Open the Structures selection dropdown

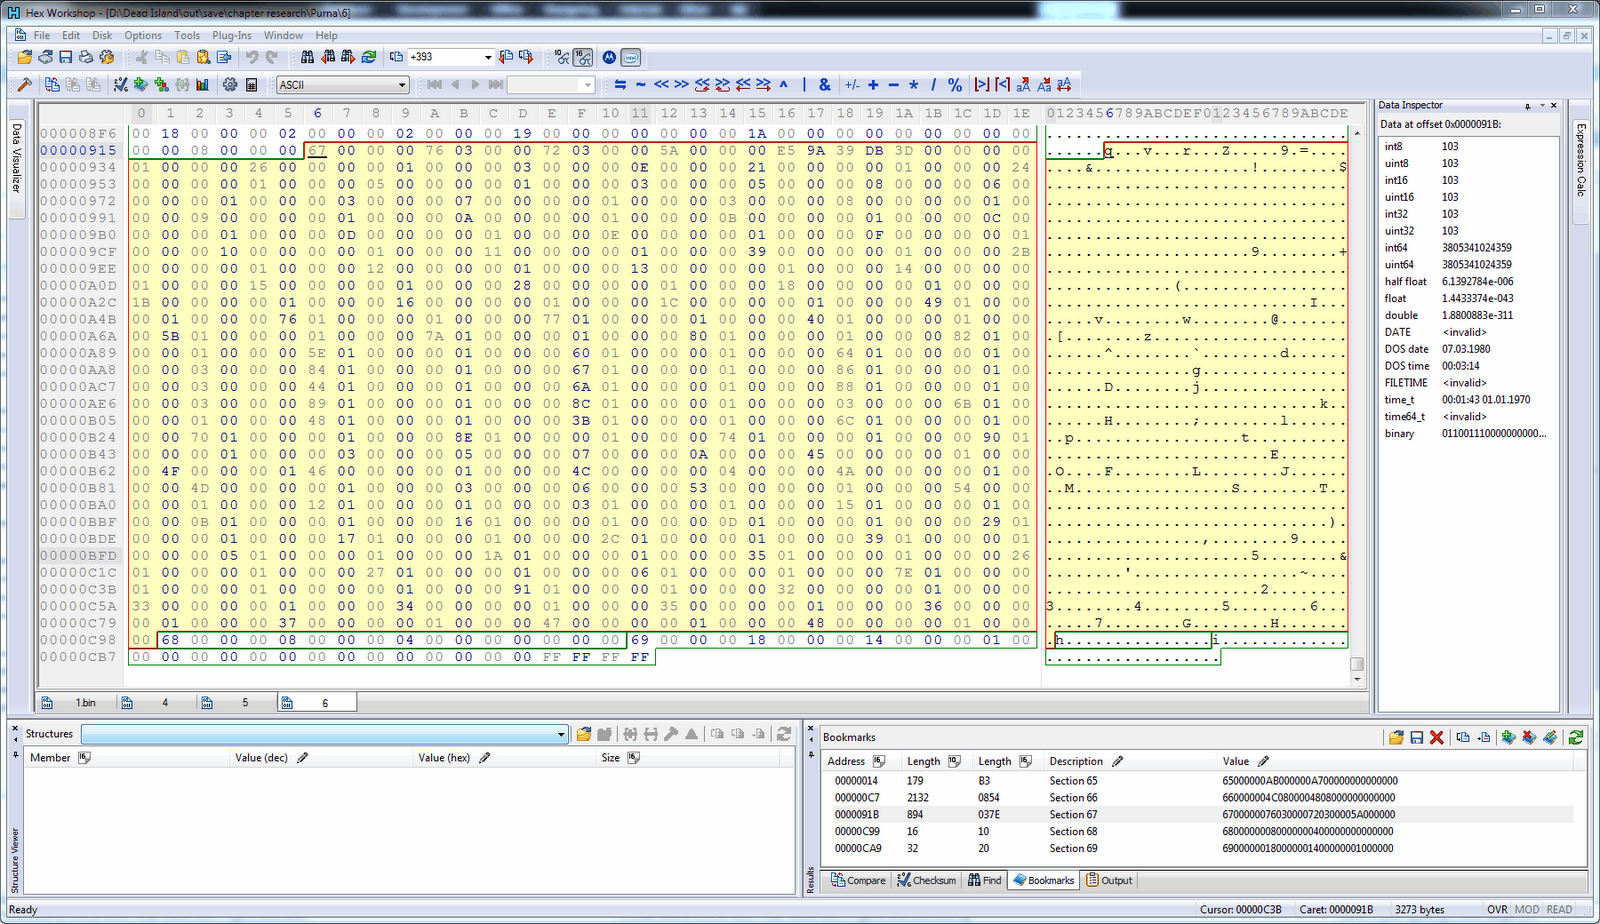(561, 734)
